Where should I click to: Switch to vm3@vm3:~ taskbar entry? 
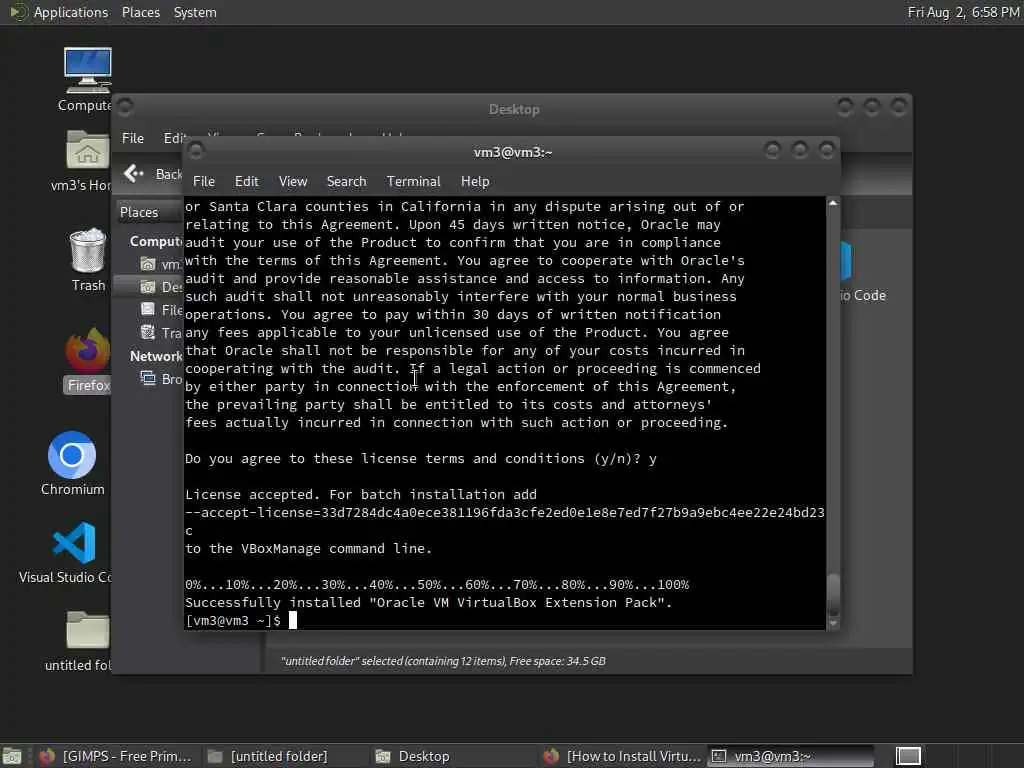point(790,756)
